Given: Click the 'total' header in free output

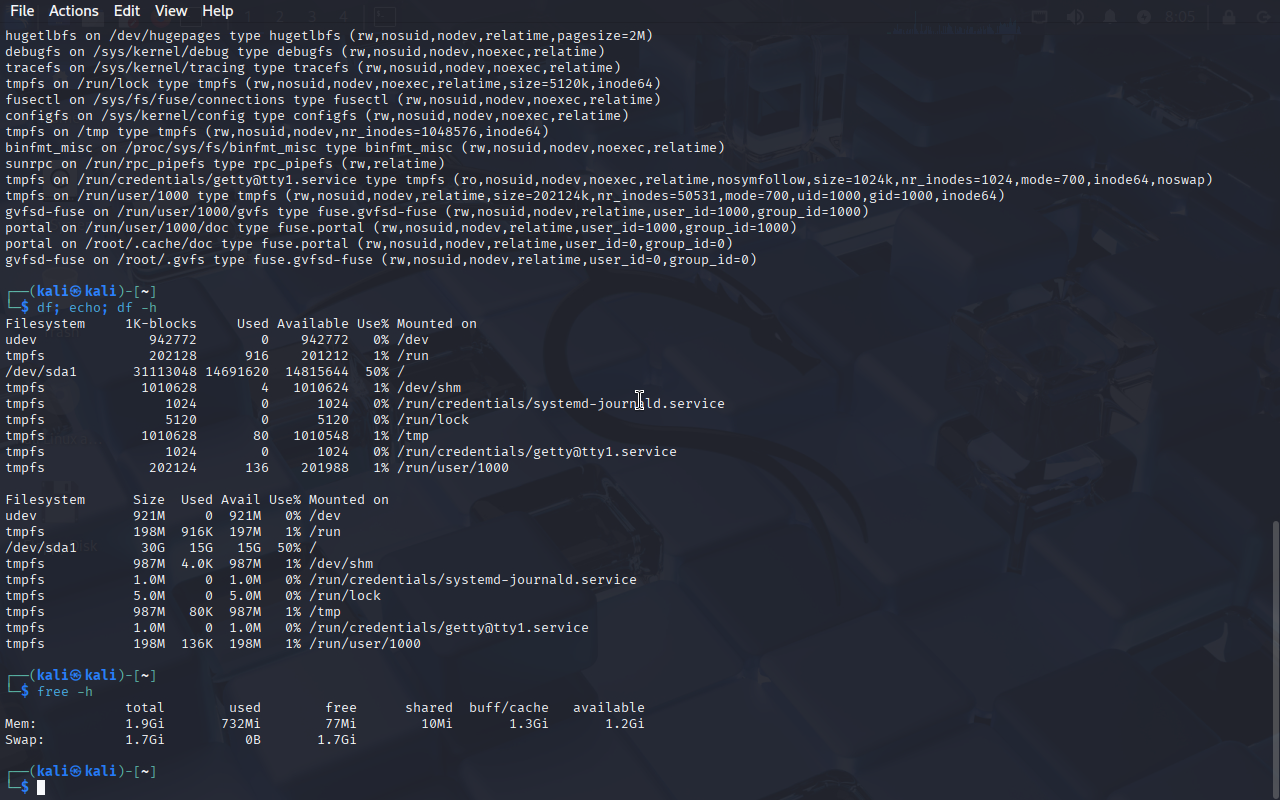Looking at the screenshot, I should [145, 707].
